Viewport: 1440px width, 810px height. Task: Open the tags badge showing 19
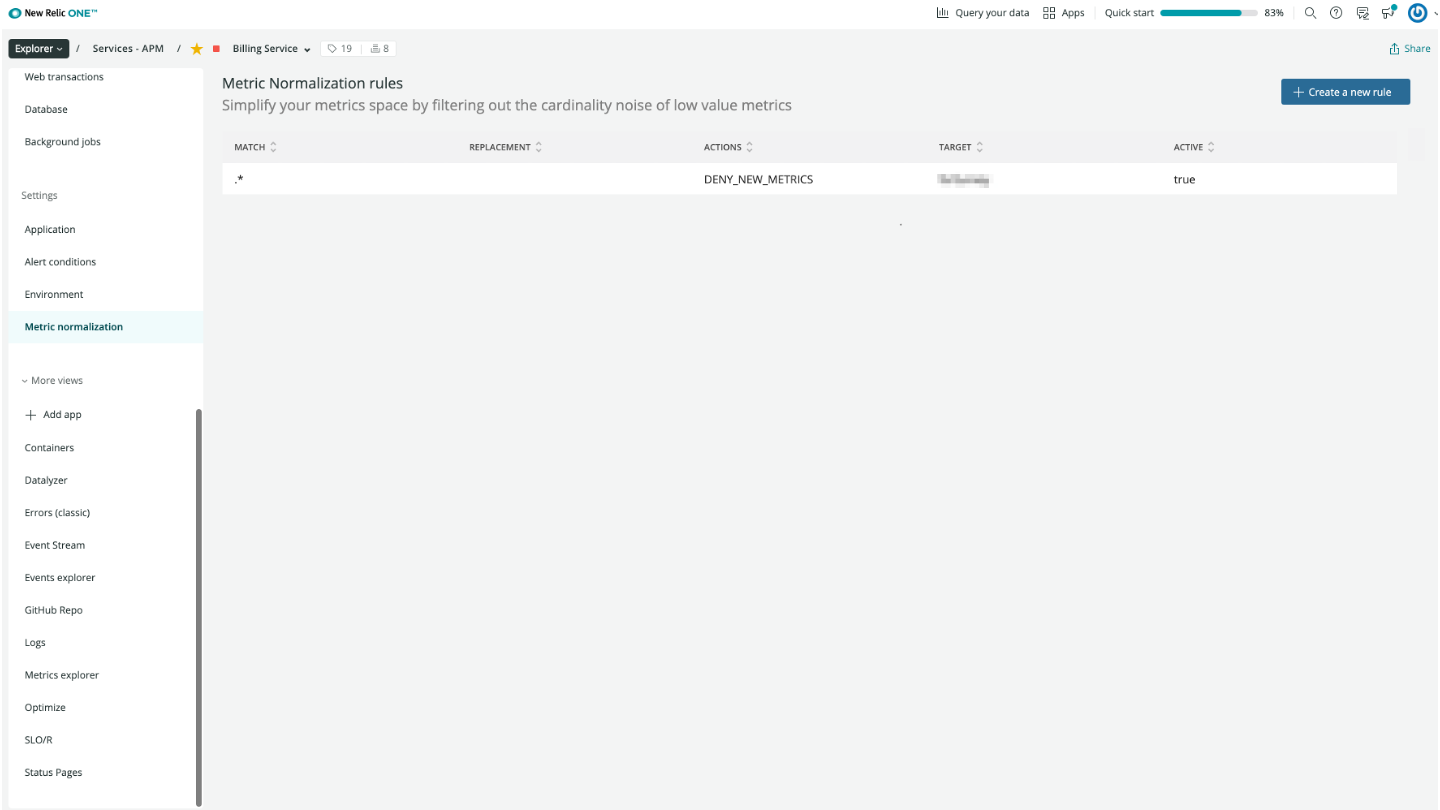click(x=340, y=49)
